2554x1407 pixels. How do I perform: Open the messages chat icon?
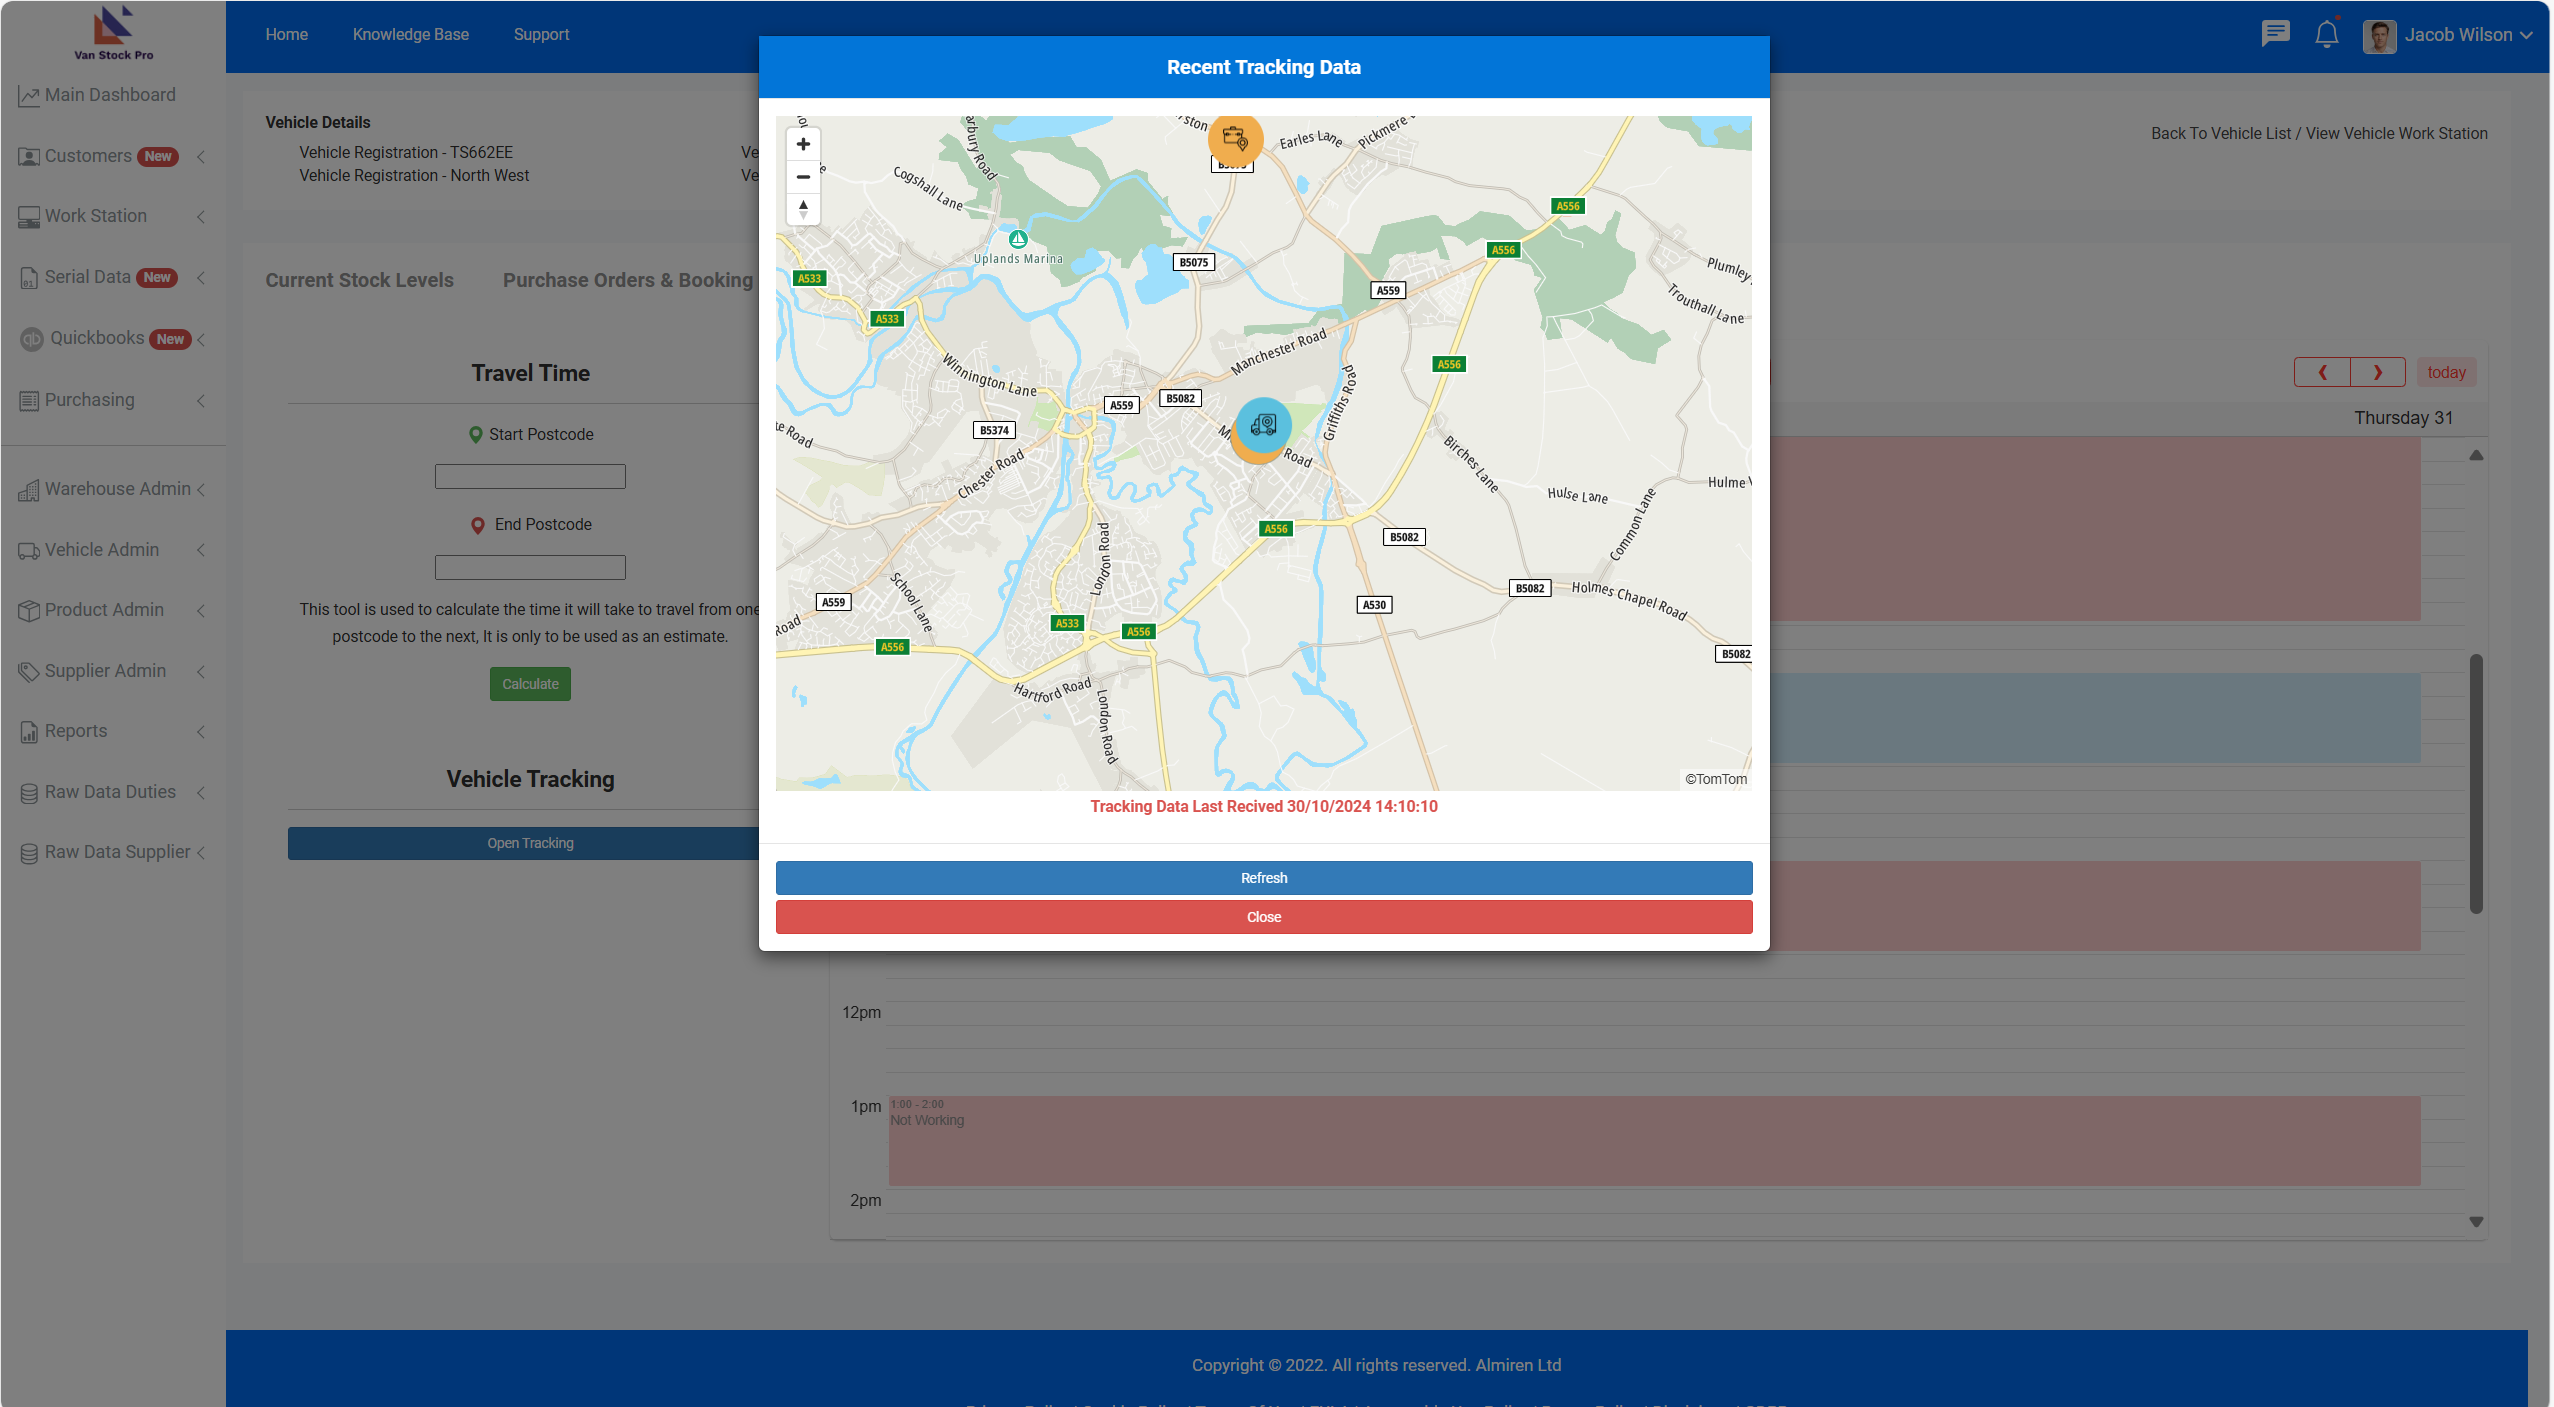[2275, 34]
